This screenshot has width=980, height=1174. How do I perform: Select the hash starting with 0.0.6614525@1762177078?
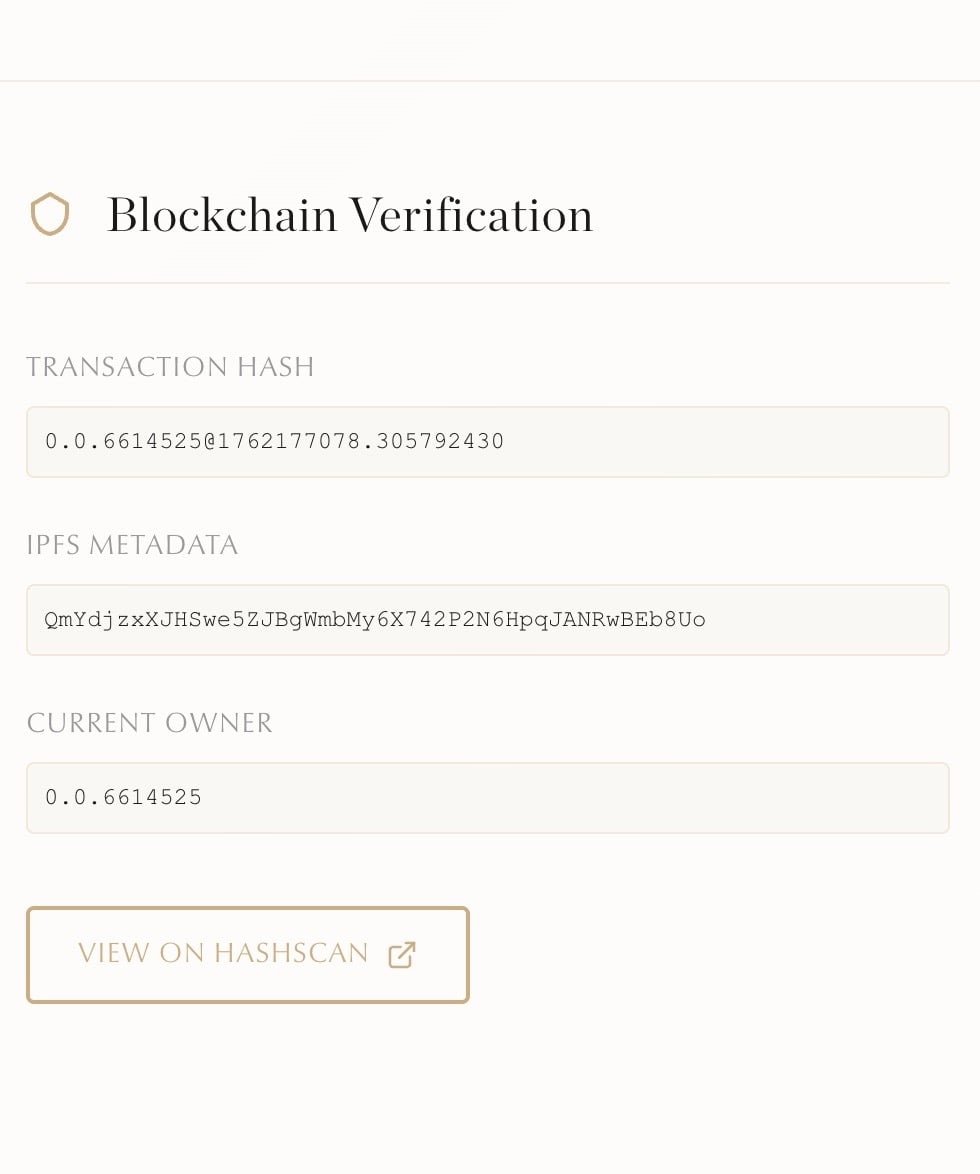[x=273, y=441]
